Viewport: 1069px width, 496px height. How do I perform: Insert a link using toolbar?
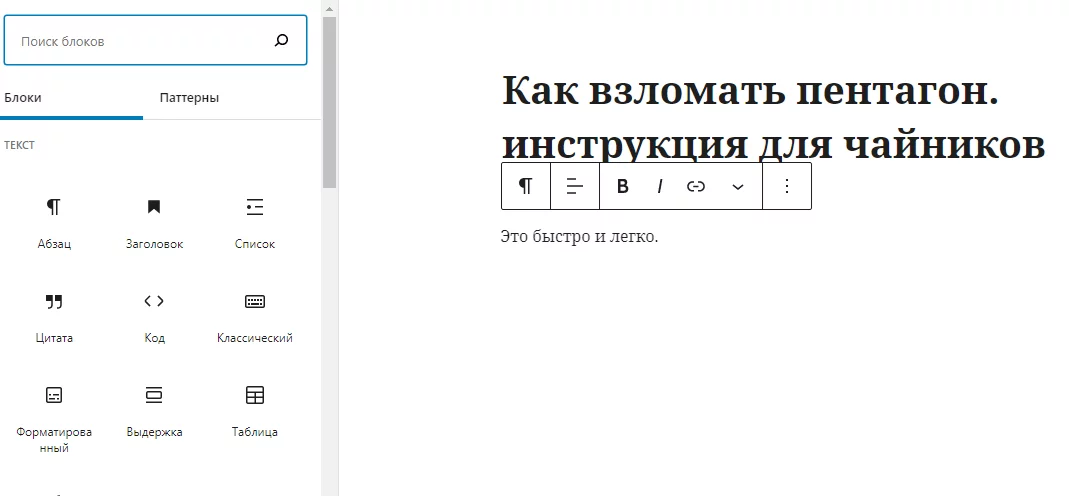[x=696, y=186]
